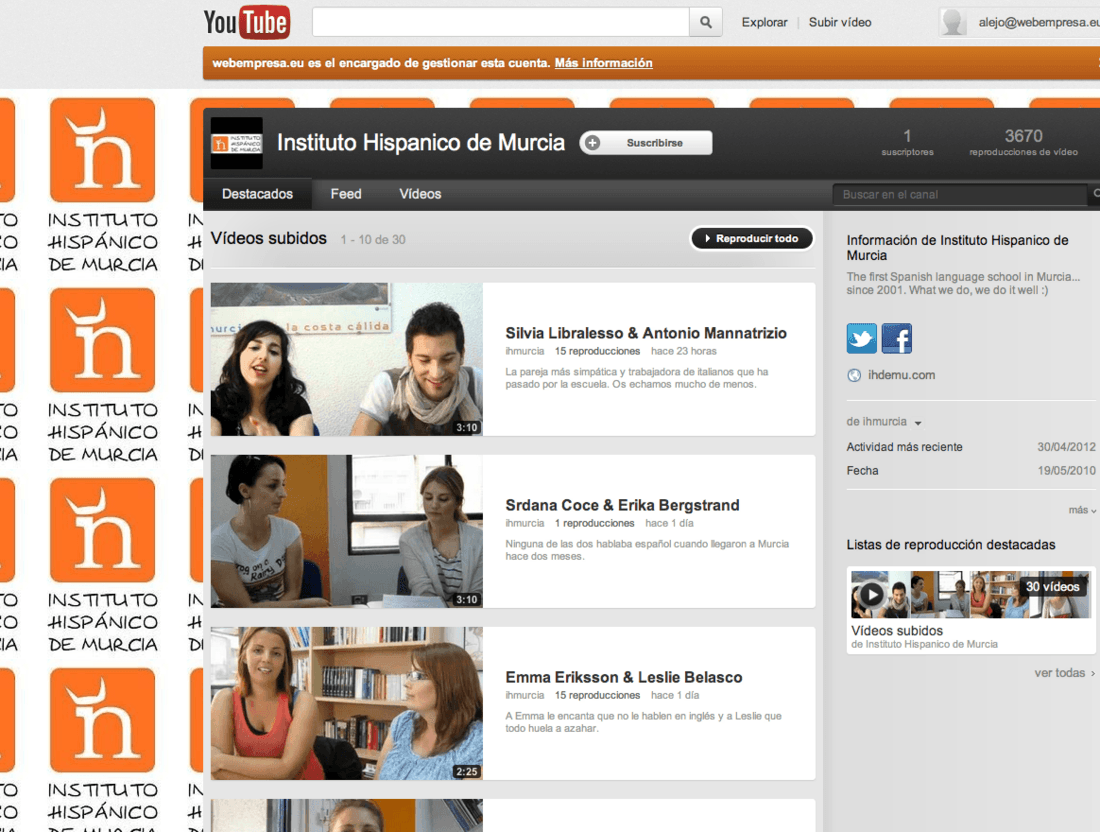Click the '30 vídeos' playlist badge
Screen dimensions: 1100x832
1052,586
